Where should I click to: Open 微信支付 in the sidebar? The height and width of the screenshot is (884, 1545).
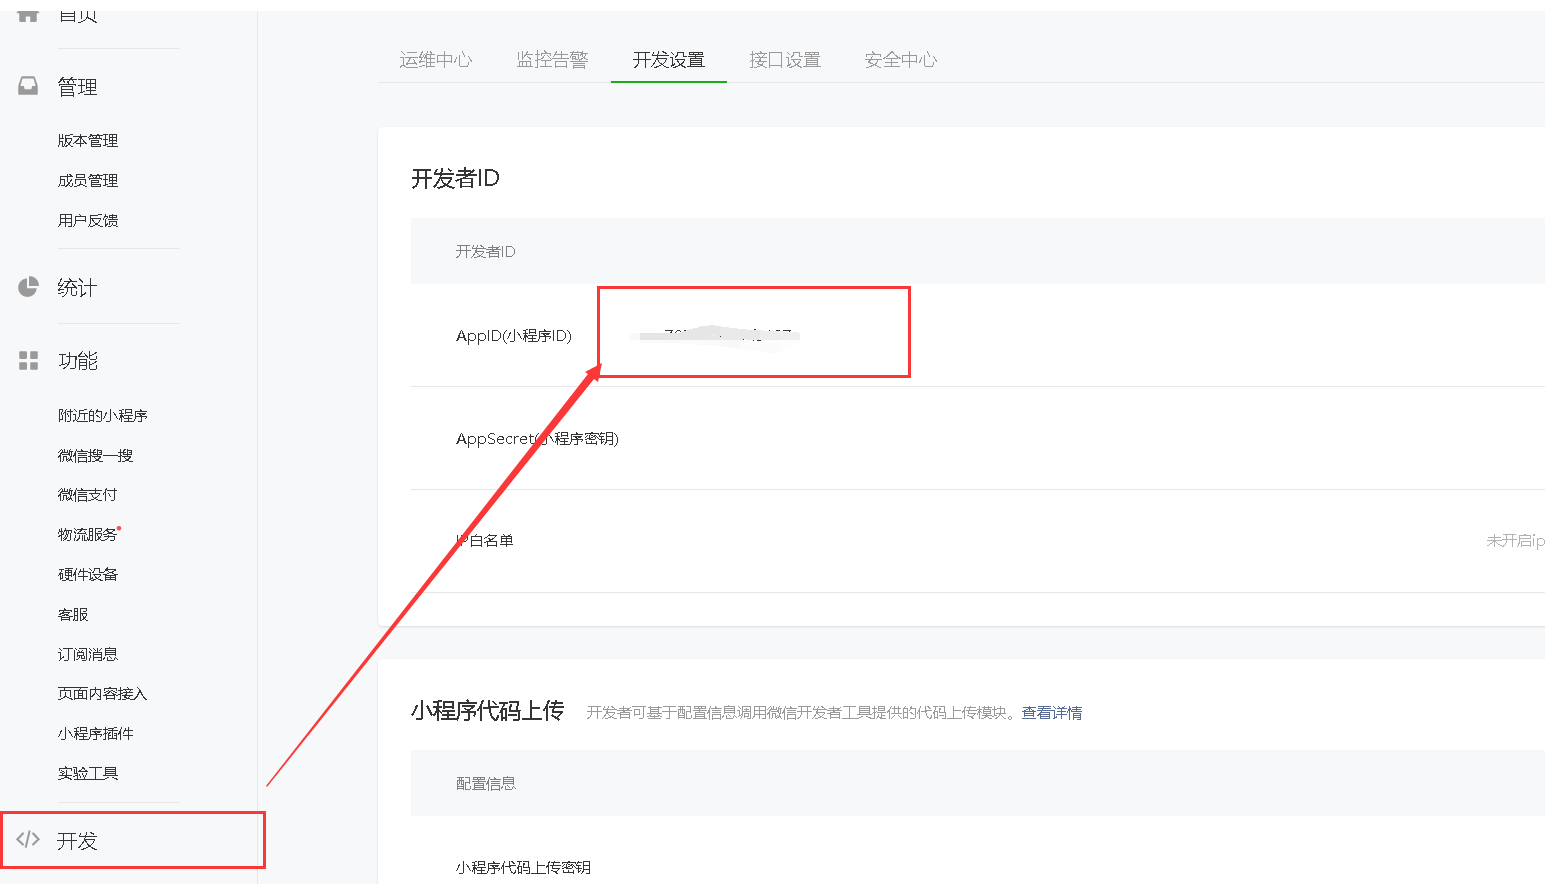[88, 495]
